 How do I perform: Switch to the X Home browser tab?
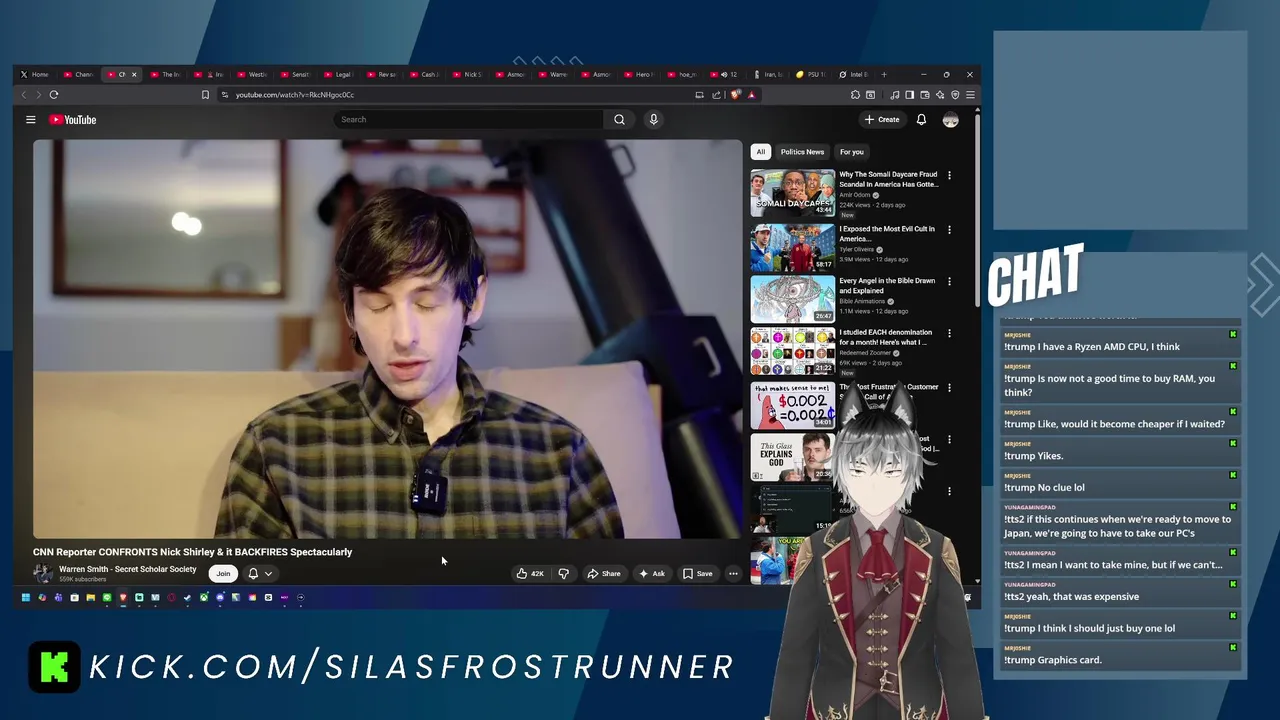(x=35, y=74)
